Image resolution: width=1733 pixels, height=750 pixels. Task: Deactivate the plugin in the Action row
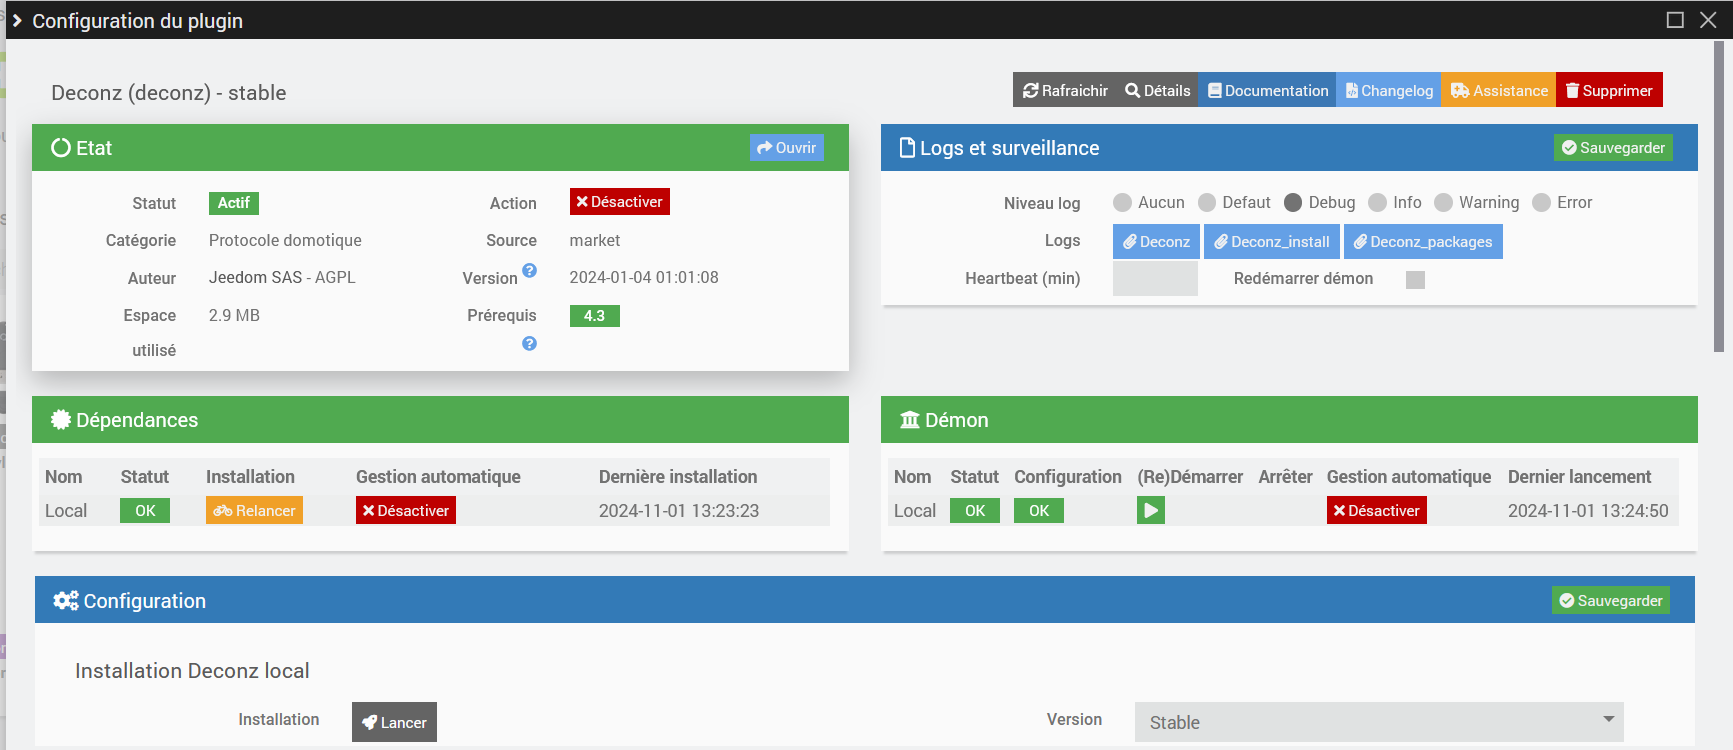[620, 202]
